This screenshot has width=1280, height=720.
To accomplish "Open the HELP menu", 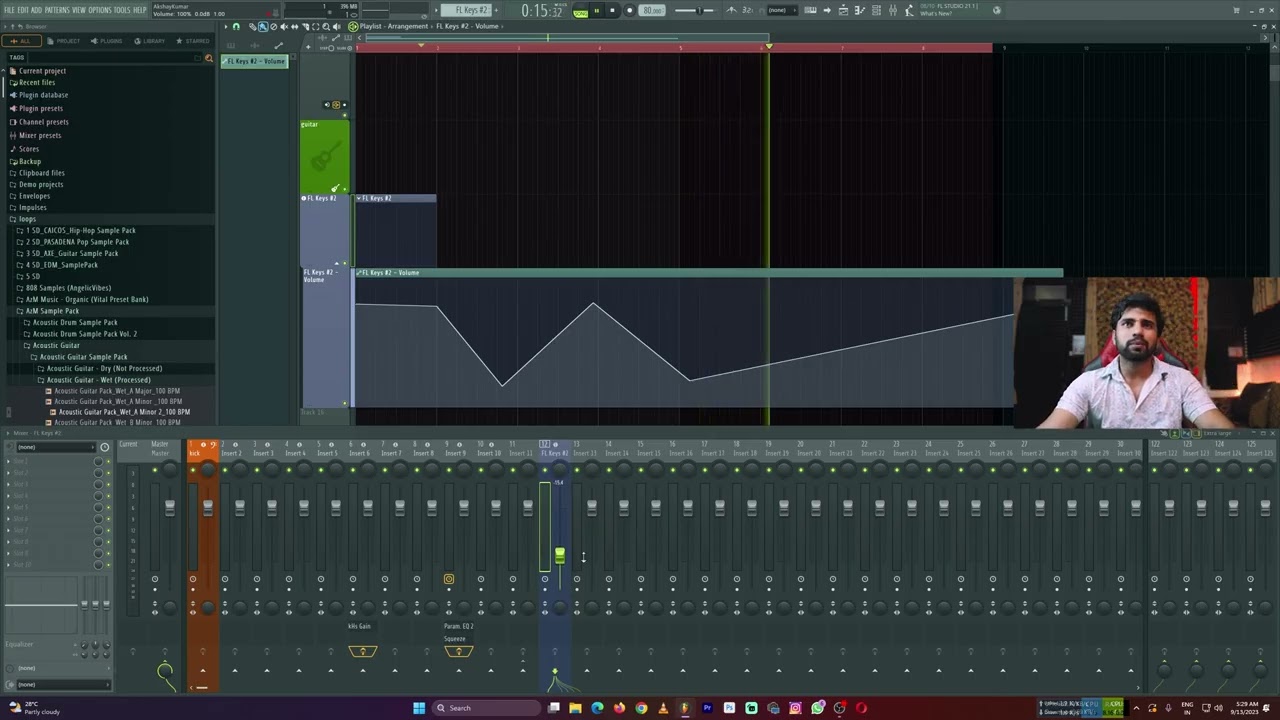I will tap(140, 10).
